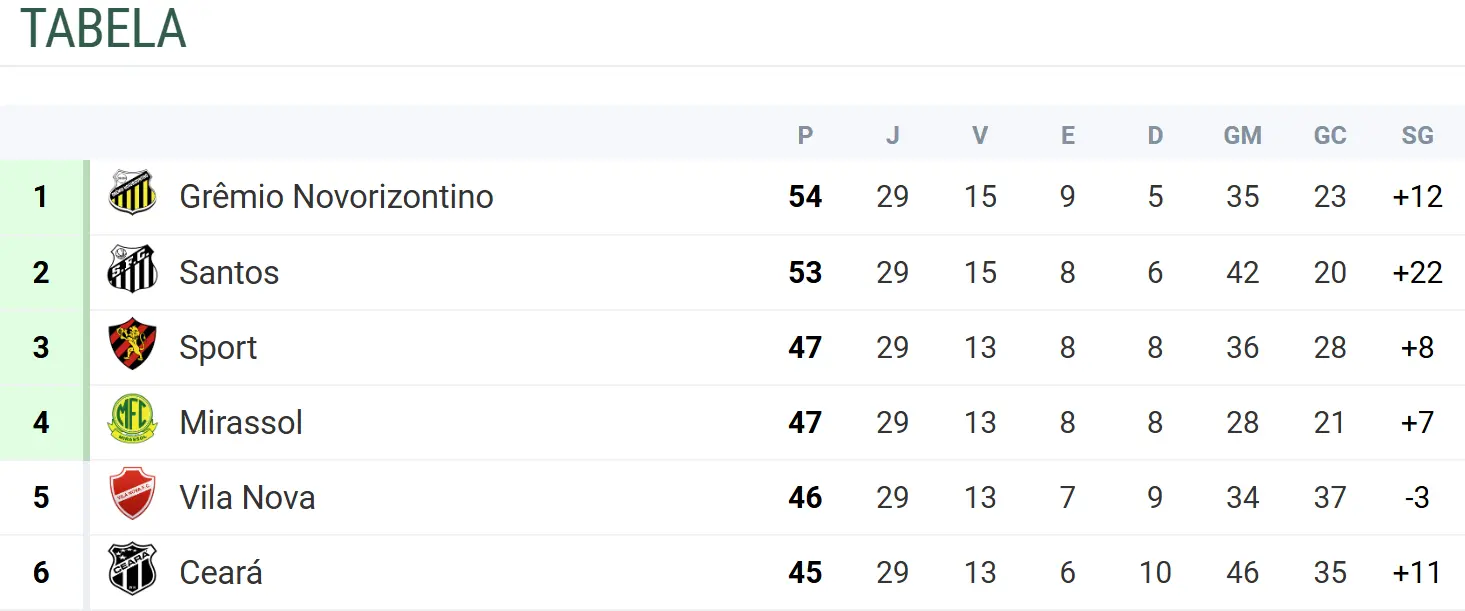Click the V wins column header

click(x=980, y=136)
